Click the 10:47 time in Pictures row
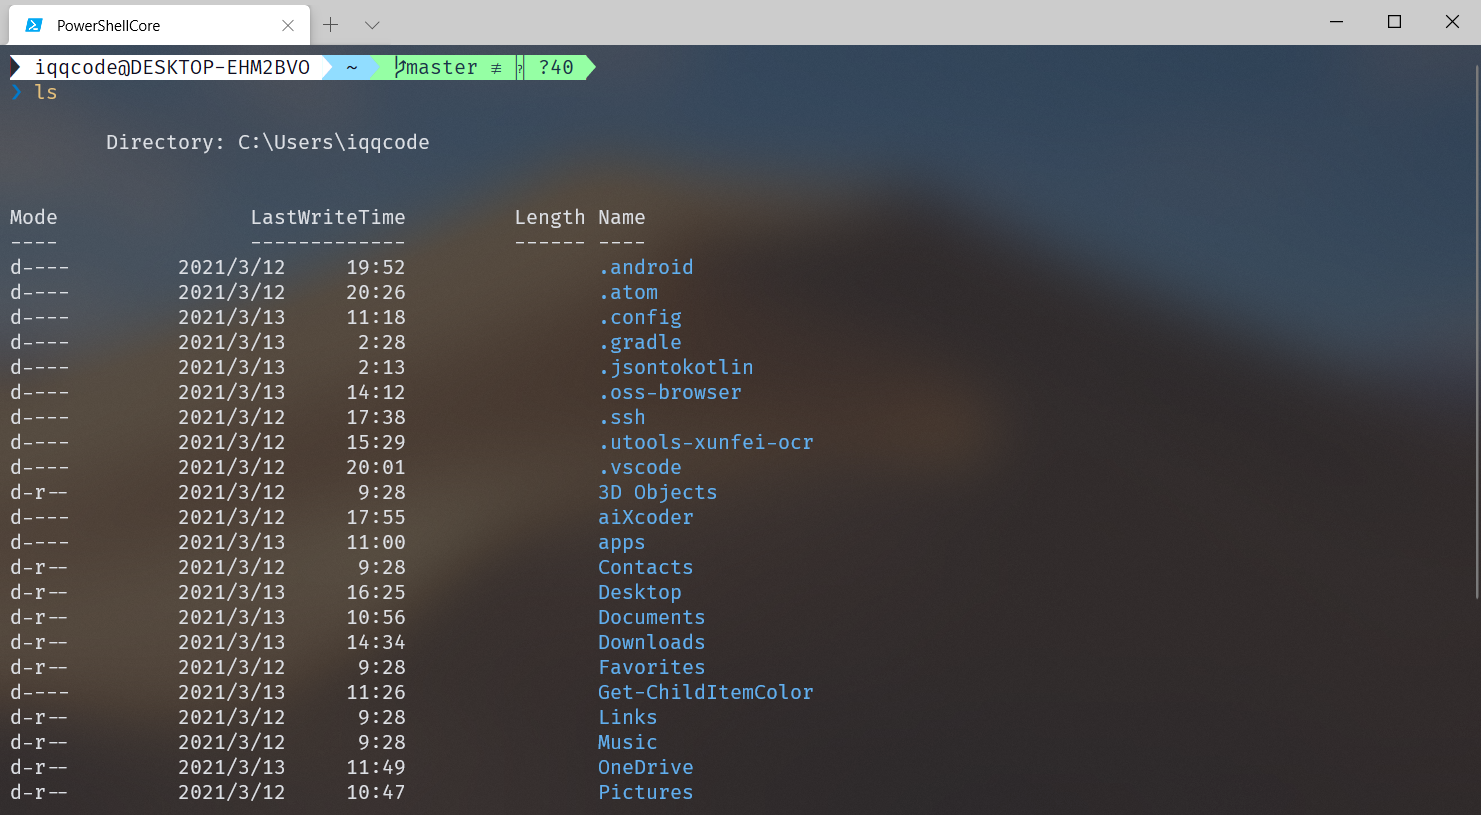 point(376,792)
